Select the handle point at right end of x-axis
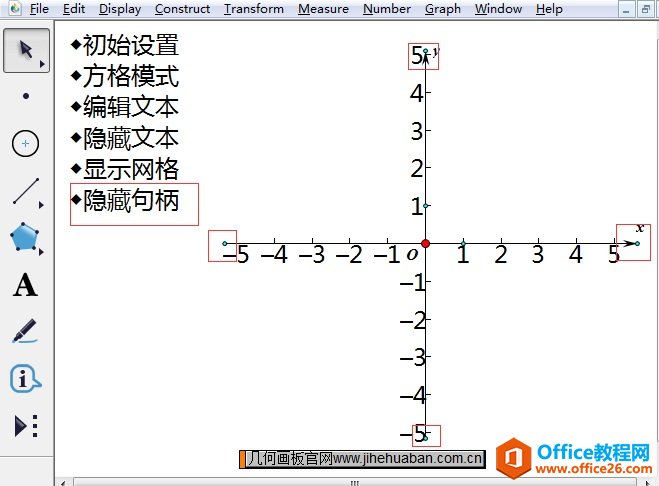Viewport: 659px width, 486px height. pyautogui.click(x=638, y=243)
